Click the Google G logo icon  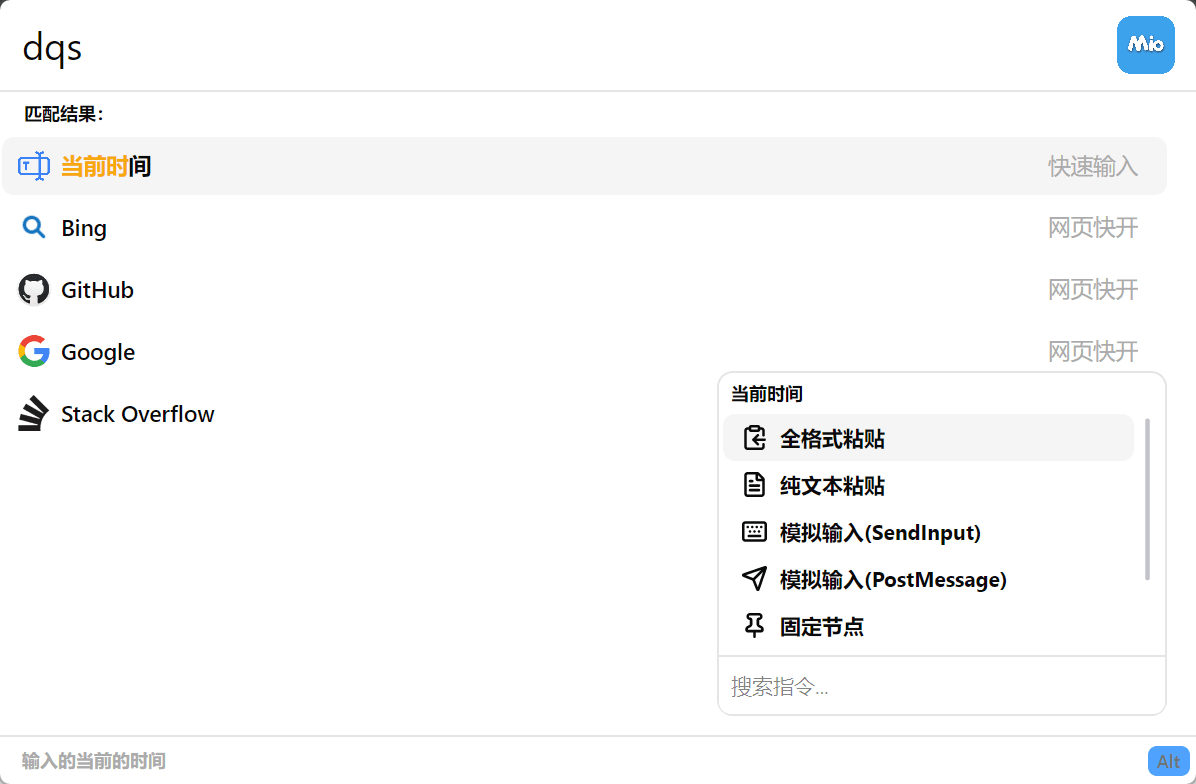[34, 352]
